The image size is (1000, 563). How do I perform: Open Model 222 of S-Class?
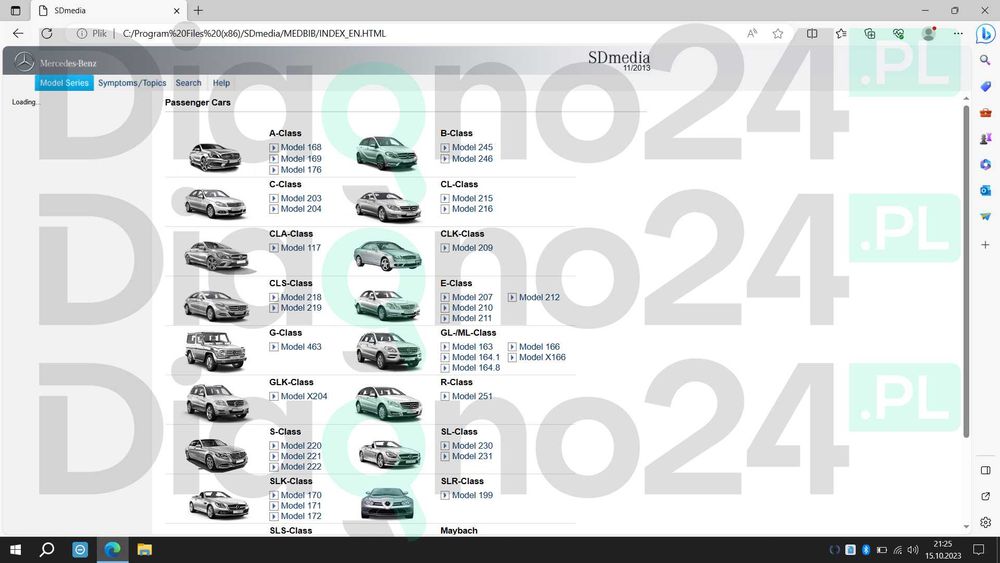pyautogui.click(x=301, y=467)
